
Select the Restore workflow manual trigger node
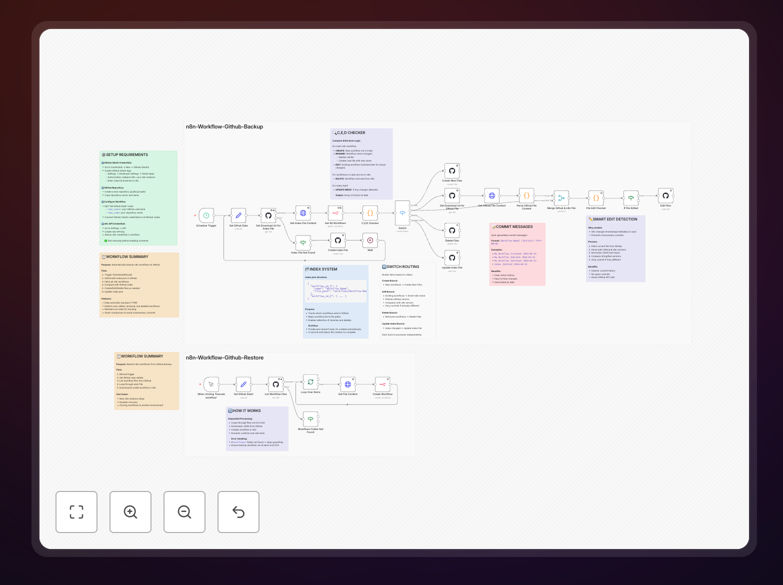click(211, 384)
